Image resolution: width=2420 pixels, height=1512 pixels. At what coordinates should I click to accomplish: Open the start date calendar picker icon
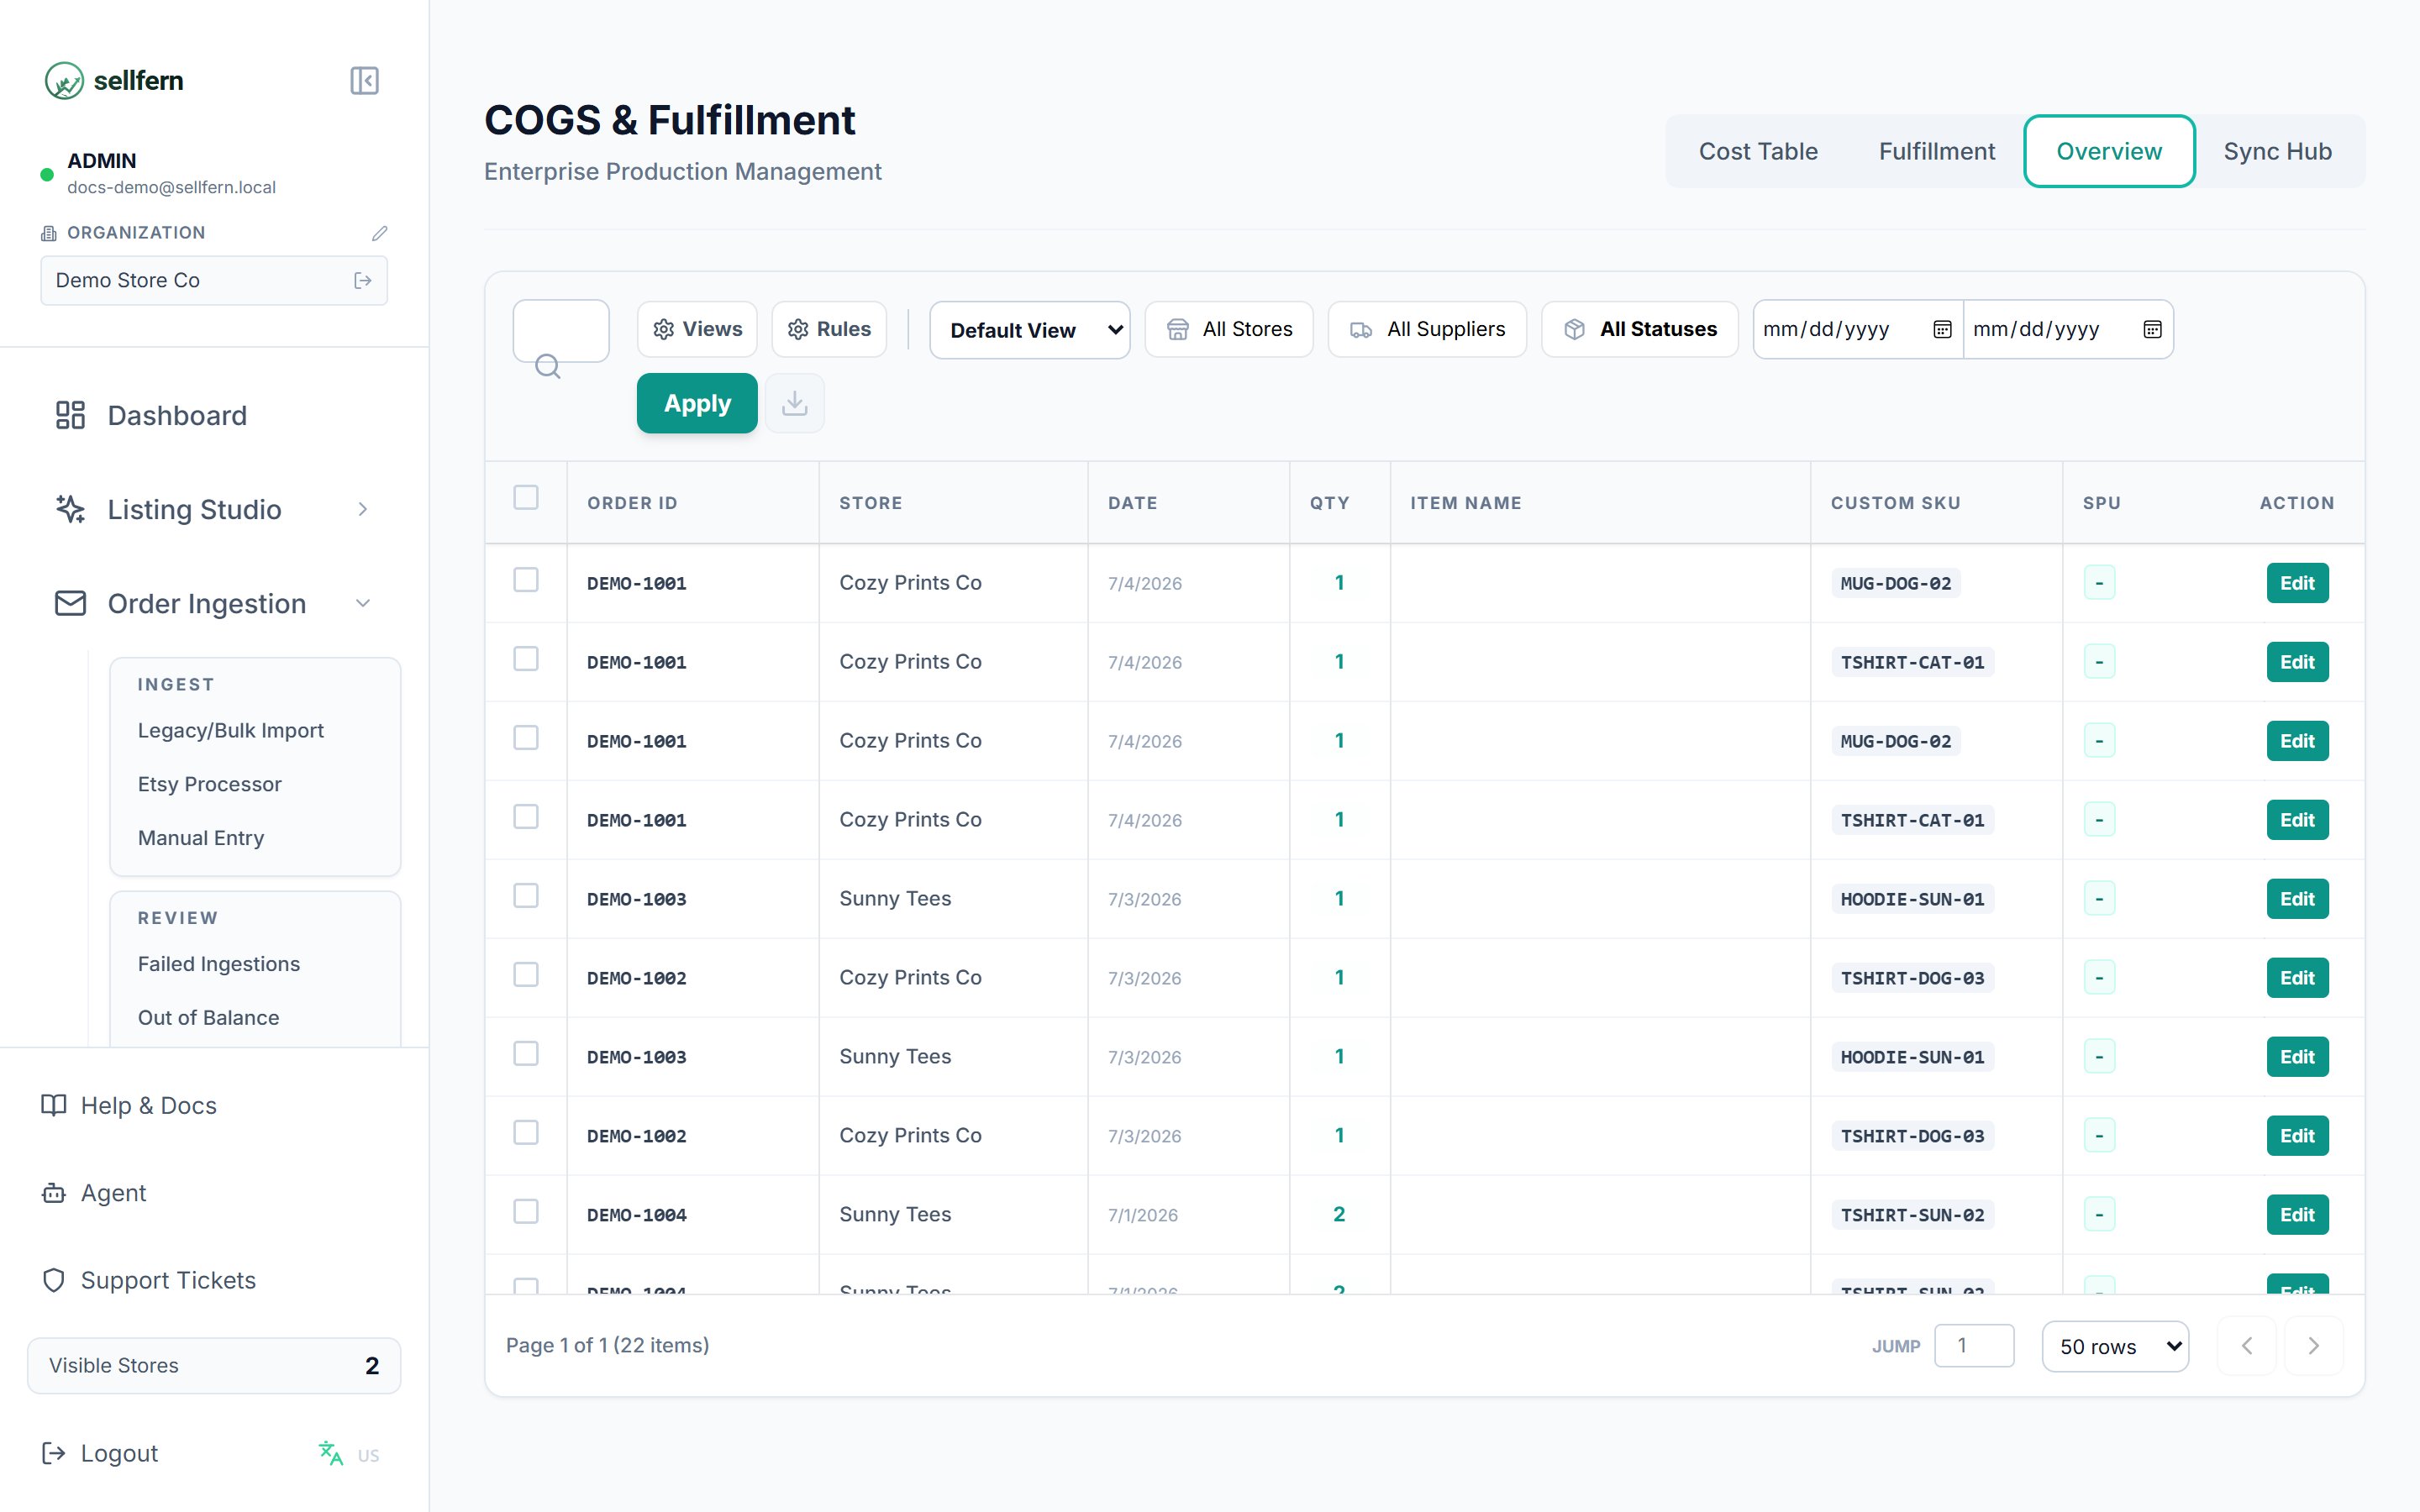(x=1942, y=329)
